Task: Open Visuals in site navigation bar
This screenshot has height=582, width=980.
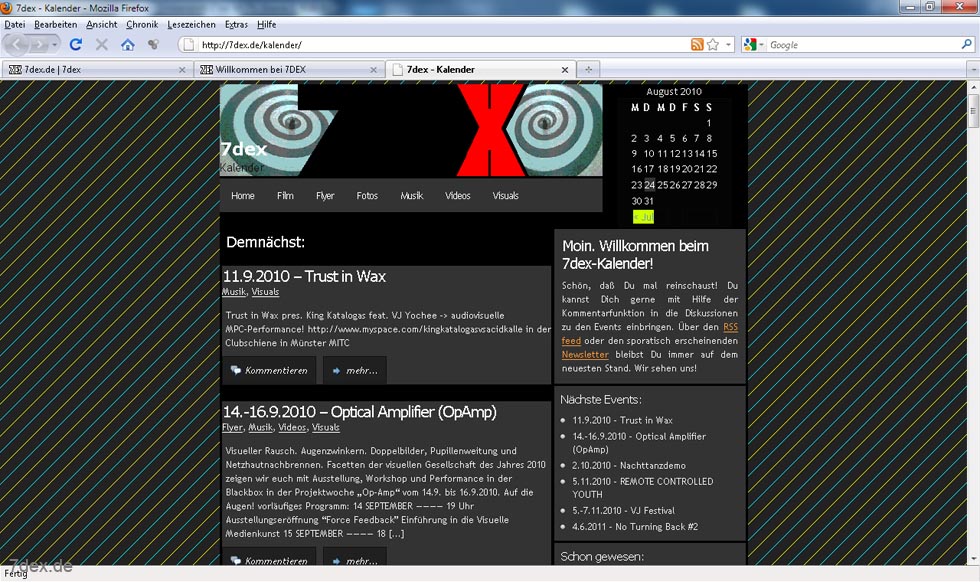Action: point(505,196)
